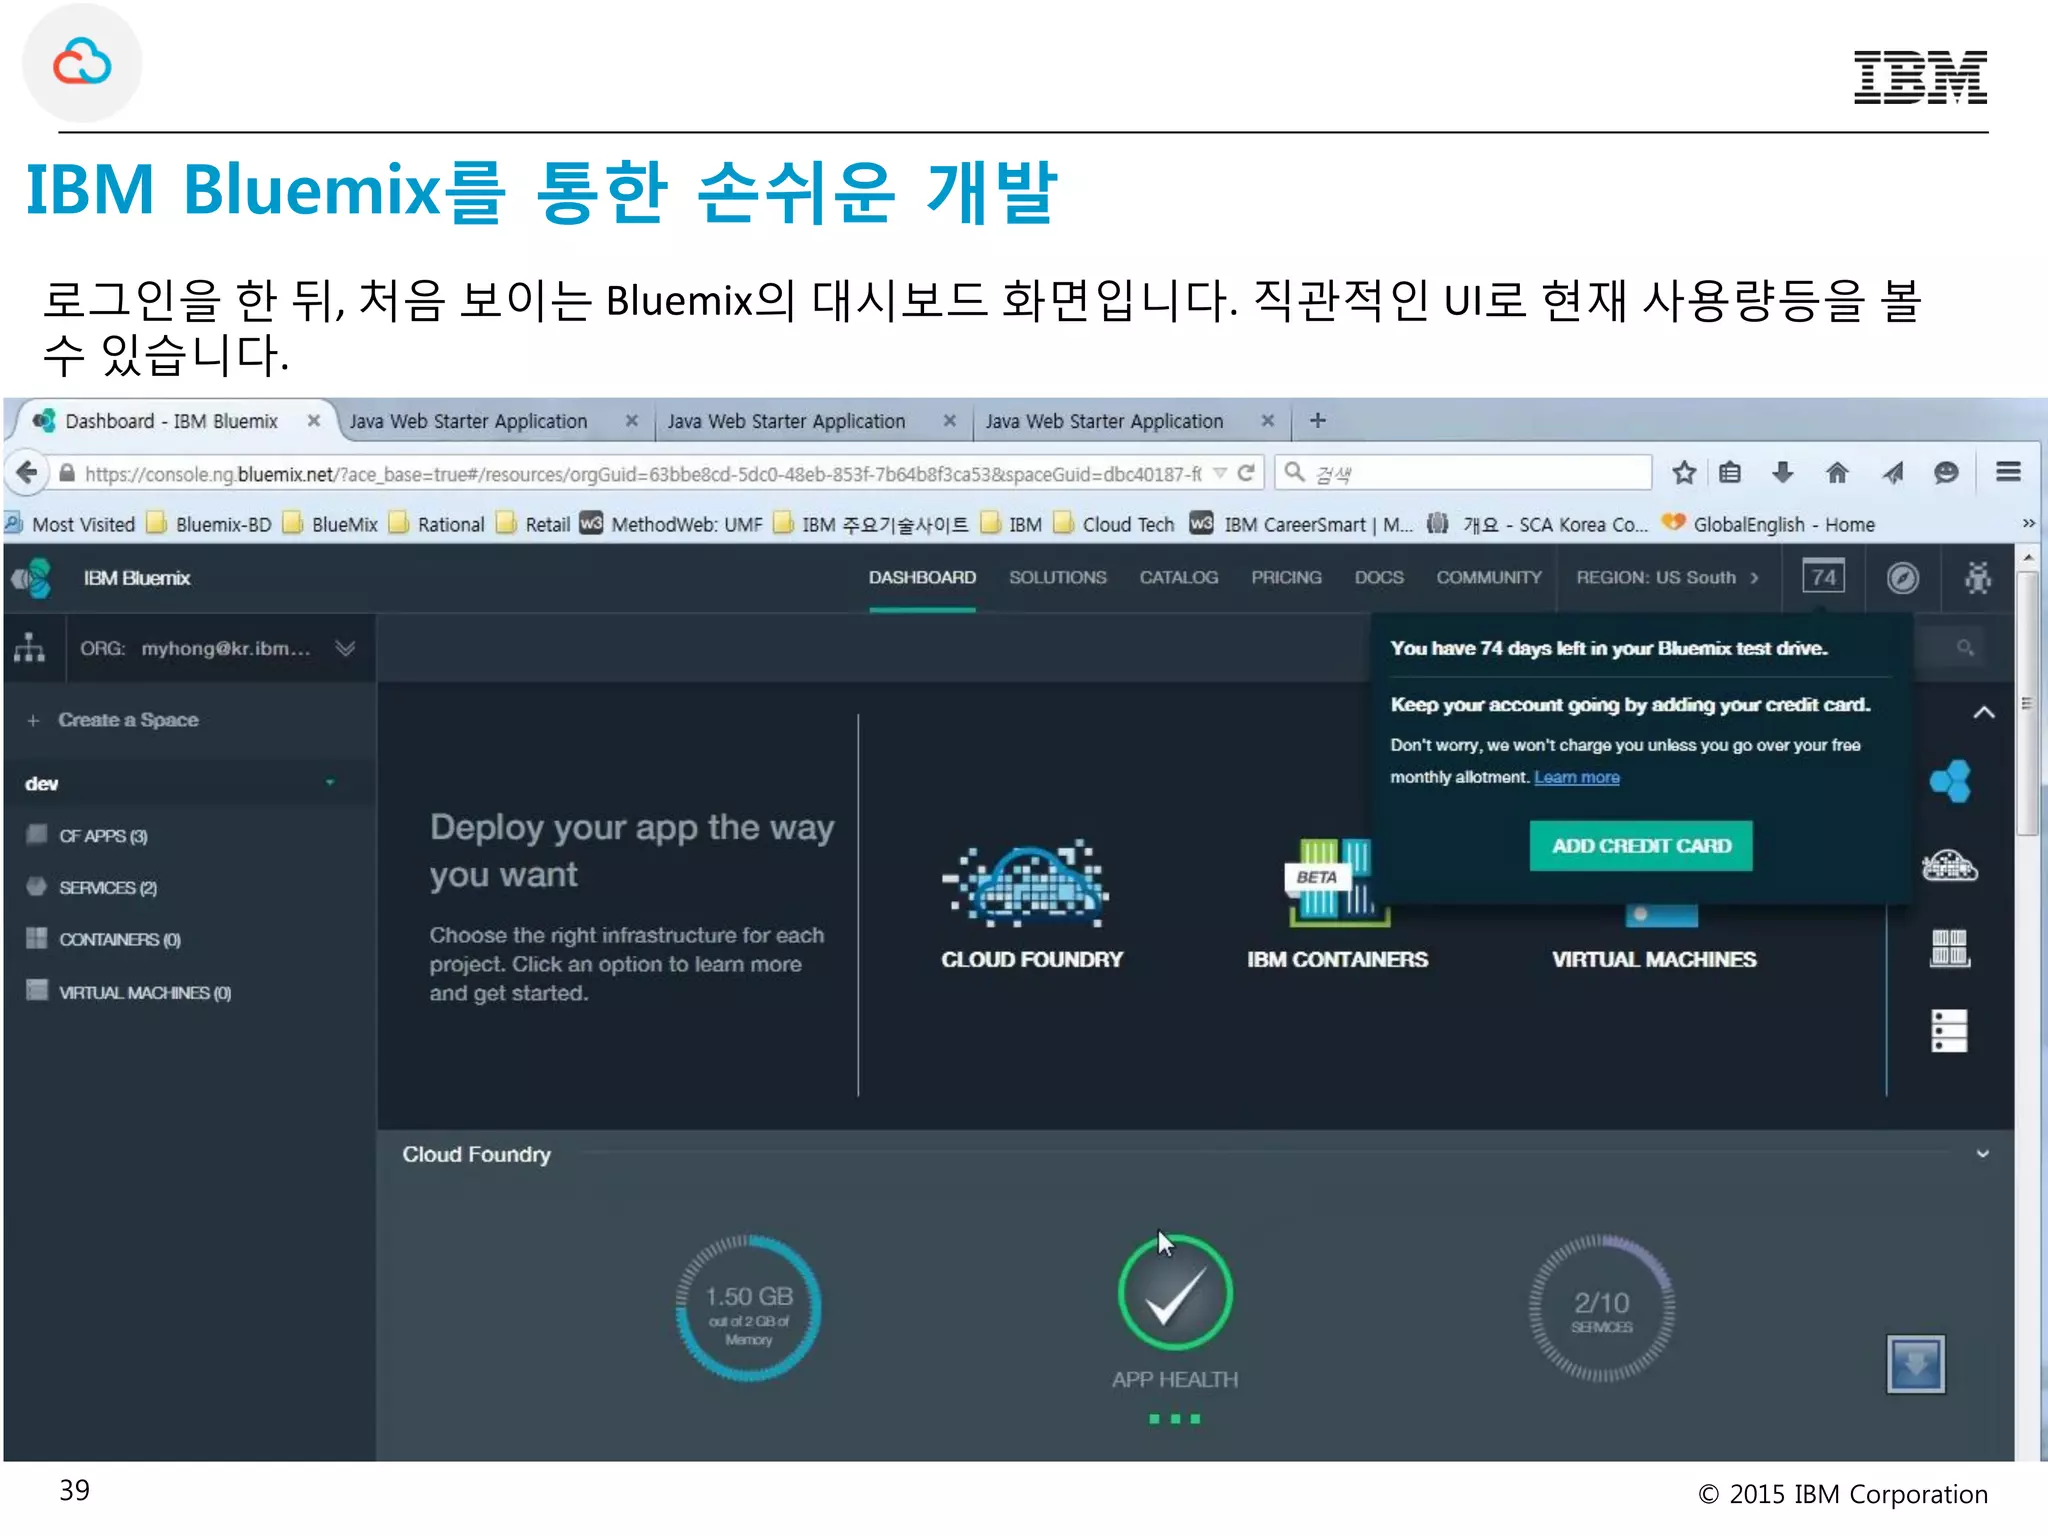2048x1536 pixels.
Task: Close the Dashboard - IBM Bluemix browser tab
Action: pyautogui.click(x=313, y=421)
